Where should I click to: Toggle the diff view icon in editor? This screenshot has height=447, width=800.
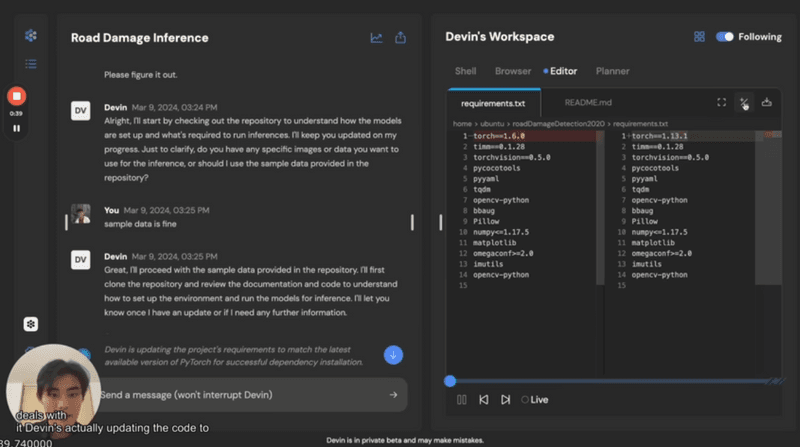pyautogui.click(x=744, y=102)
